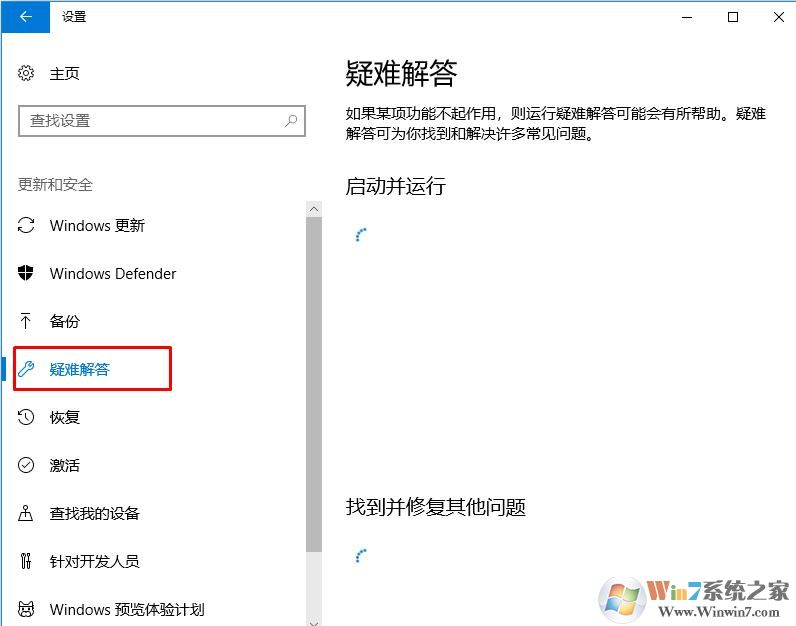Click the sidebar scrollbar thumb
This screenshot has height=626, width=796.
point(314,384)
